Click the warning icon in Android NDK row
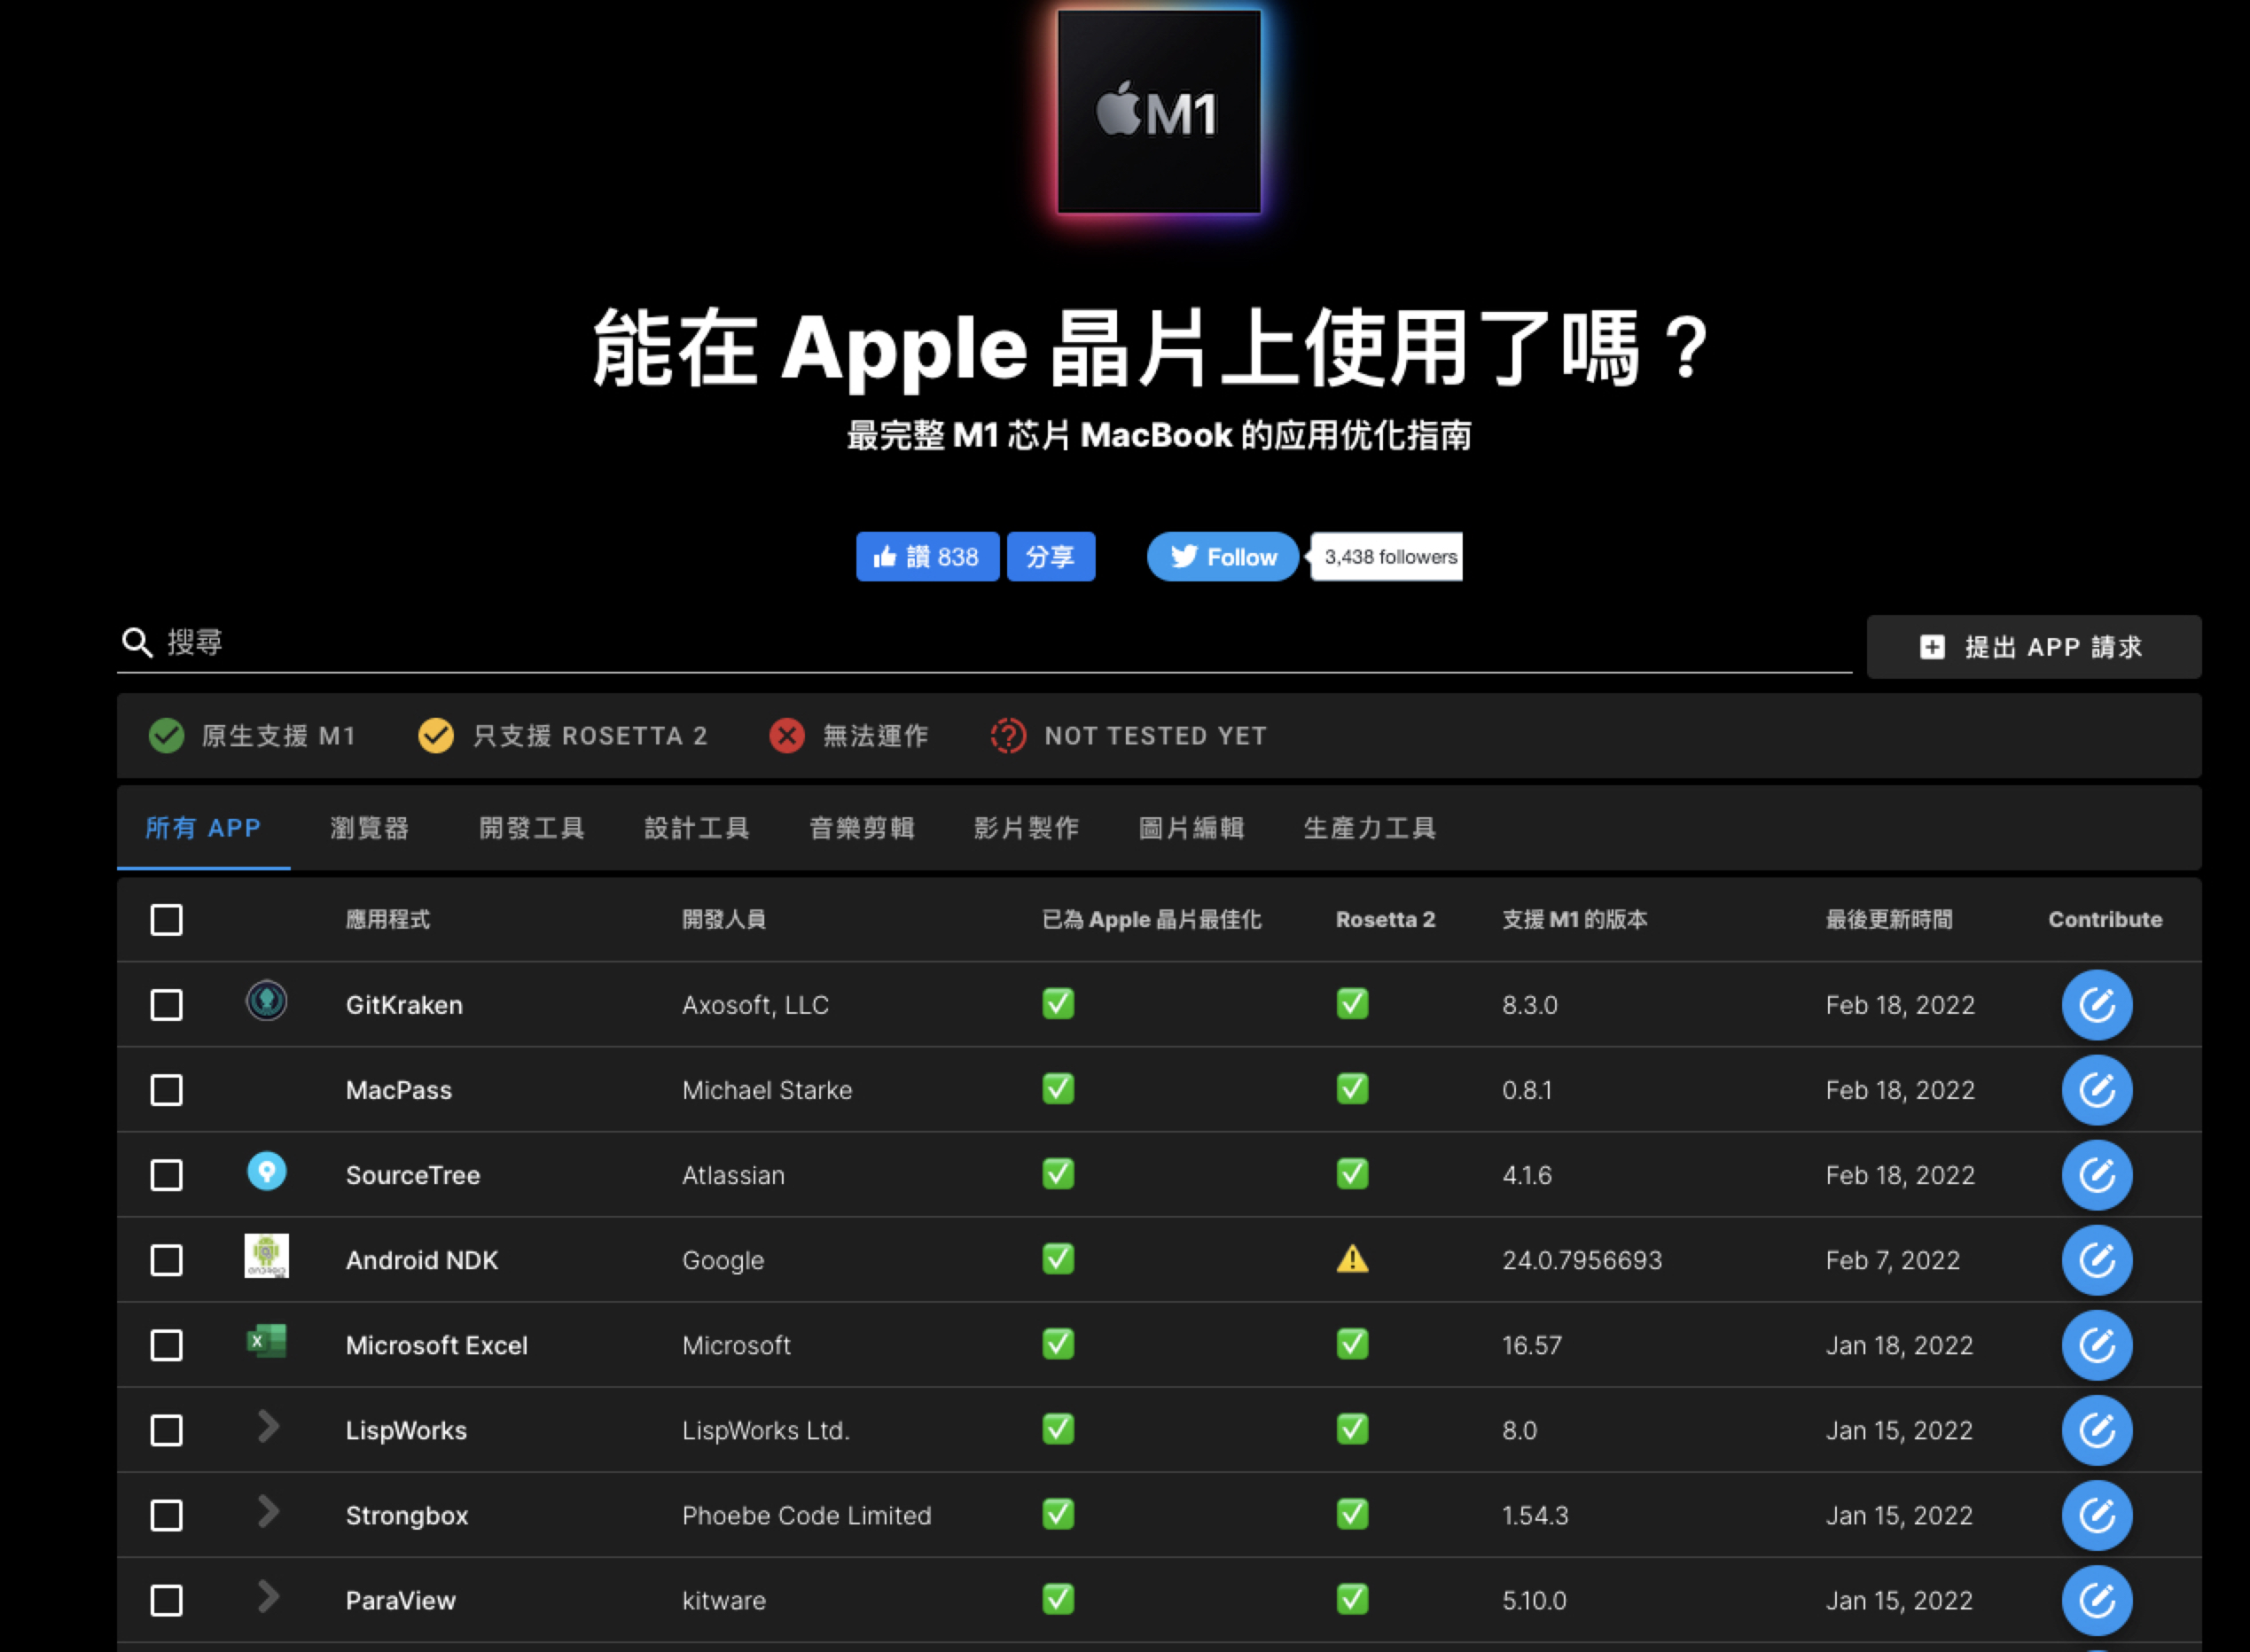2250x1652 pixels. [x=1352, y=1259]
